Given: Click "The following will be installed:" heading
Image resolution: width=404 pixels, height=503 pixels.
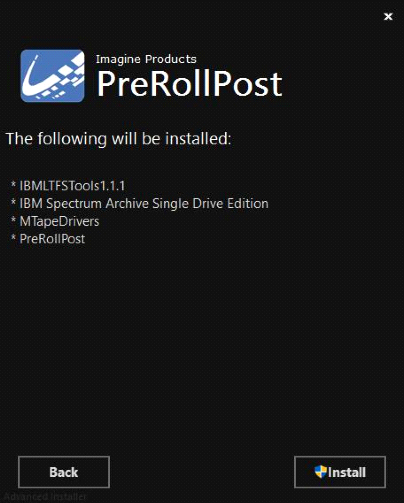Looking at the screenshot, I should [119, 139].
